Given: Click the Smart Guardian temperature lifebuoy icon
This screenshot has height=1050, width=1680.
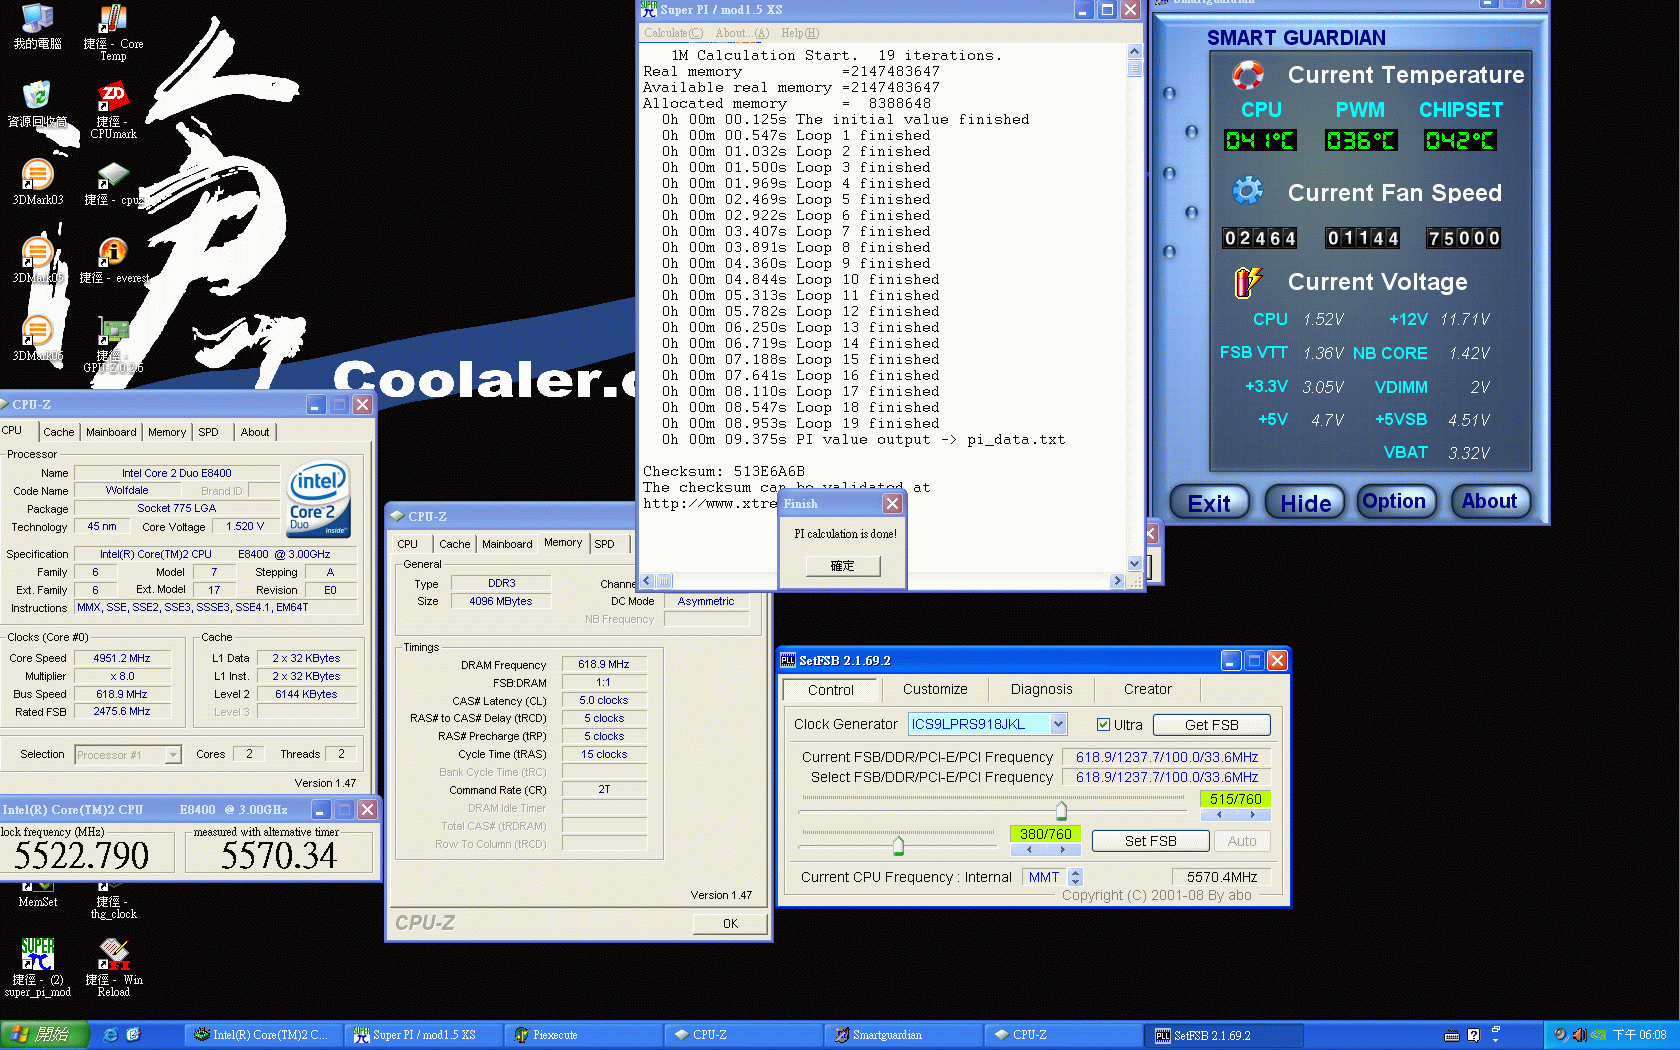Looking at the screenshot, I should click(x=1247, y=75).
